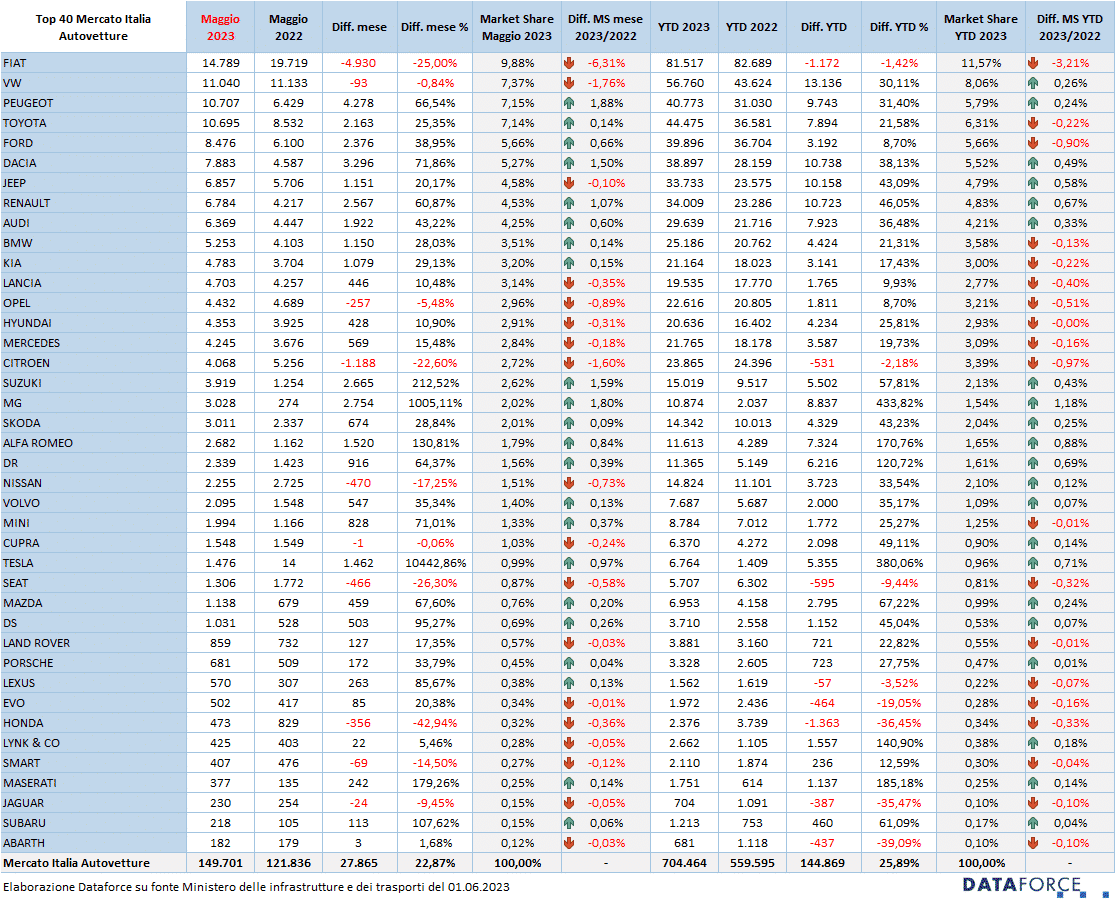Select the red 'Maggio 2023' column header
This screenshot has width=1115, height=901.
pos(220,27)
